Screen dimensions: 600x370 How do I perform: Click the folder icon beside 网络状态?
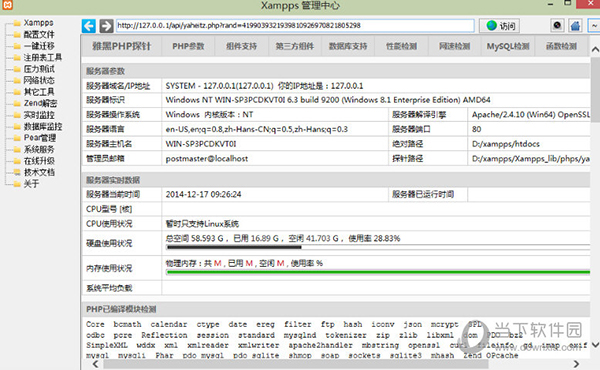coord(17,81)
